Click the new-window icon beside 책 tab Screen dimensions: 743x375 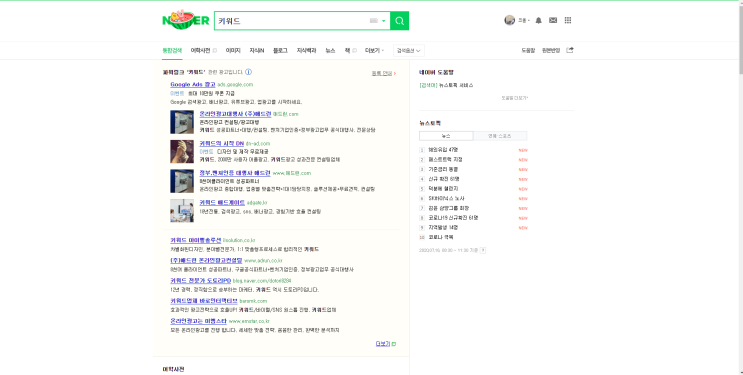354,50
